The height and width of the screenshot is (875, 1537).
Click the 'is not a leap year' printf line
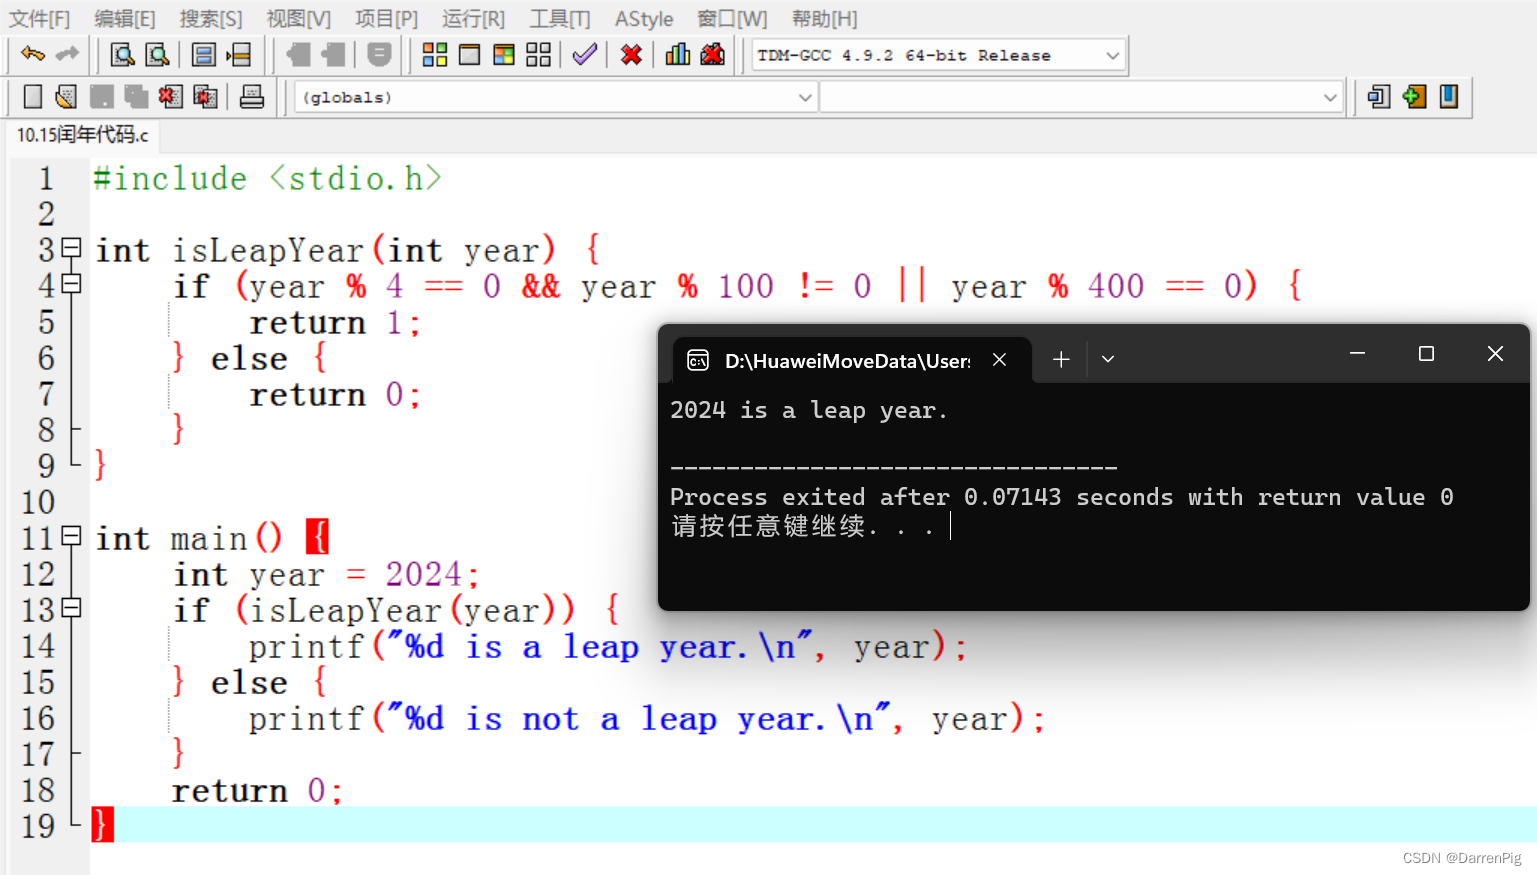click(x=647, y=718)
